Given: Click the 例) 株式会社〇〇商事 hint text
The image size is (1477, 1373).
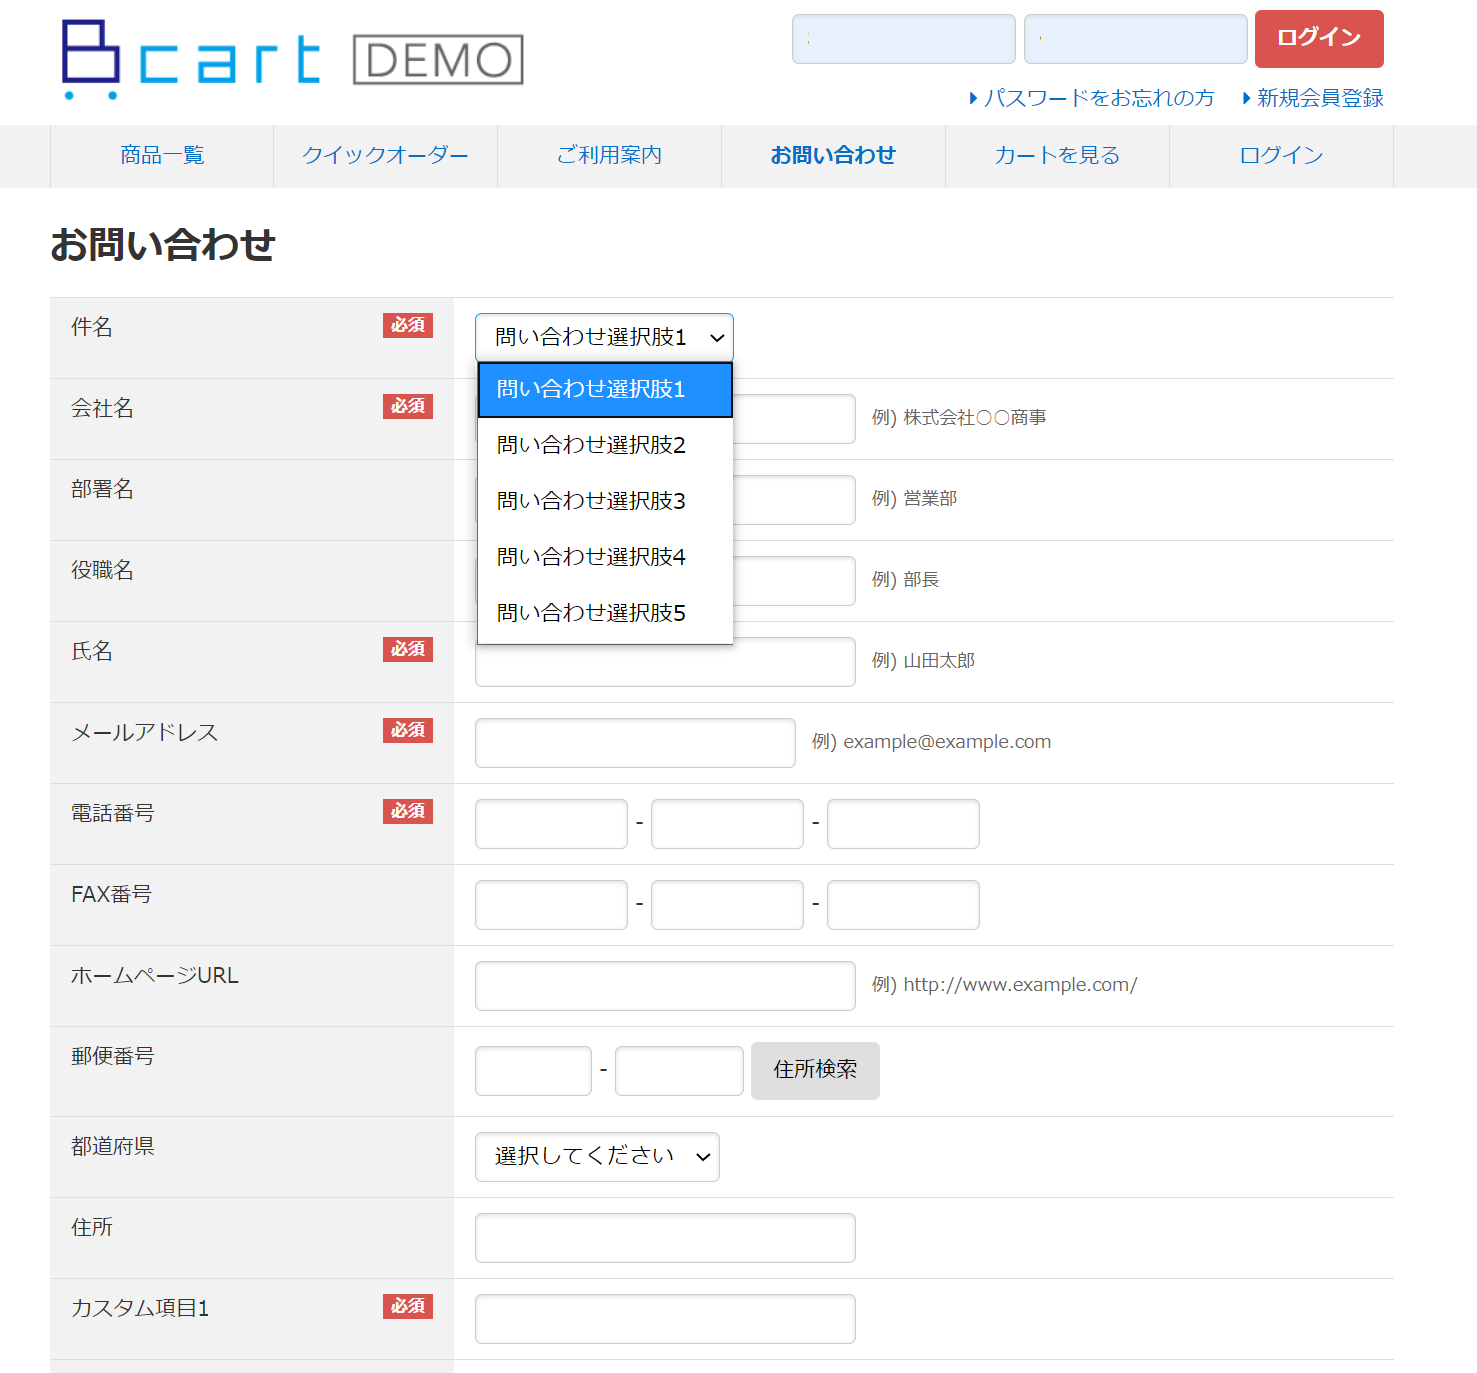Looking at the screenshot, I should pyautogui.click(x=959, y=418).
